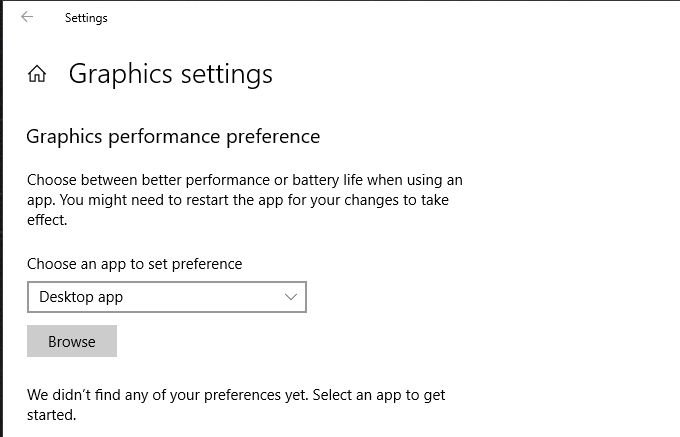Click the "Choose an app to set preference" label
The image size is (680, 437).
pos(134,264)
